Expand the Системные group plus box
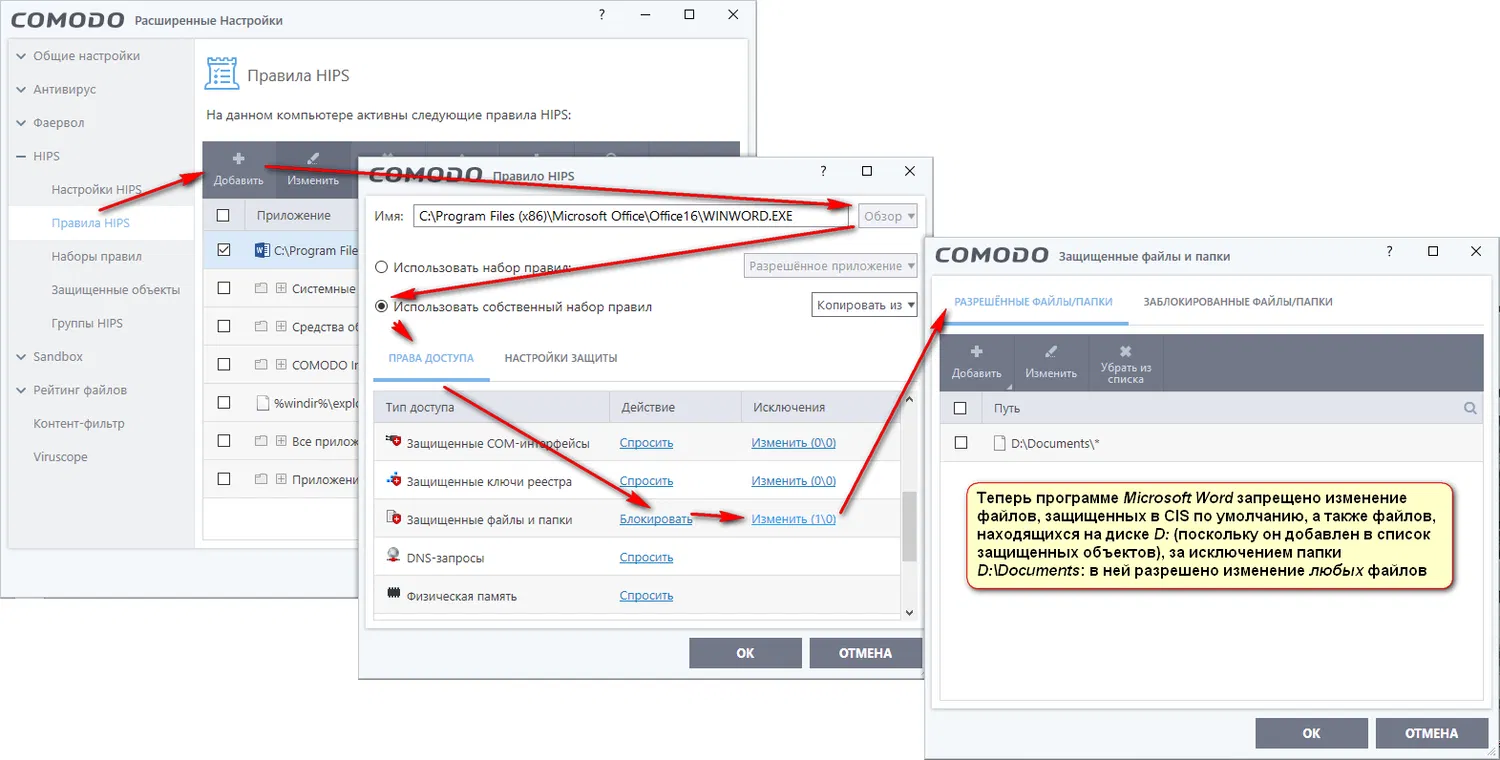1500x760 pixels. pyautogui.click(x=281, y=288)
